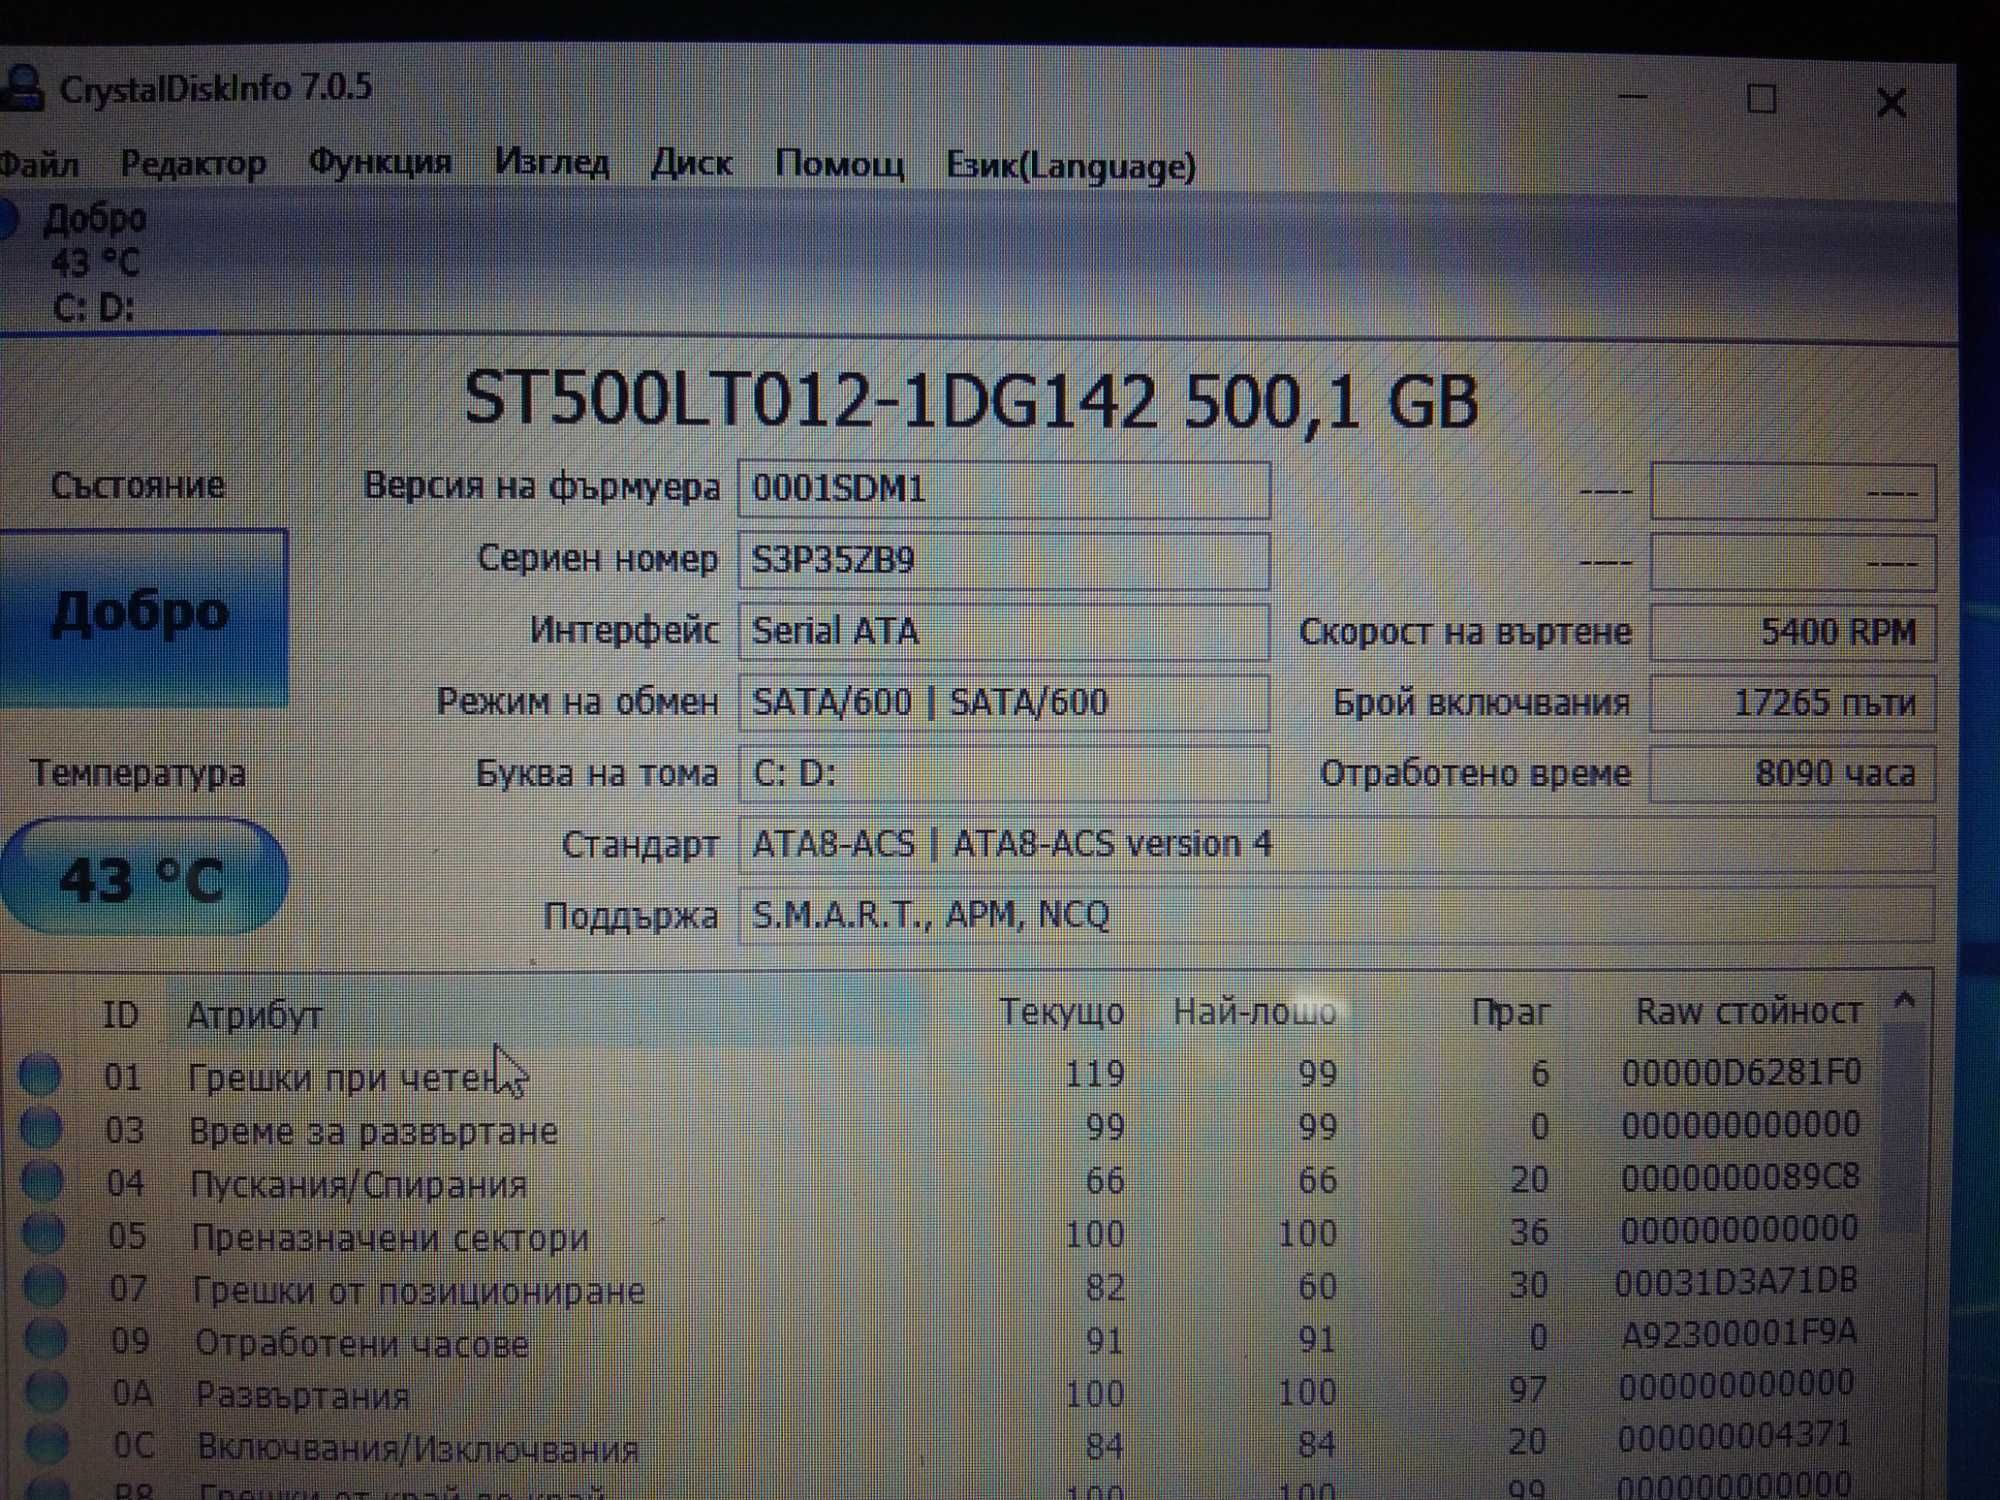This screenshot has height=1500, width=2000.
Task: Click the status circle for attribute 04
Action: (43, 1181)
